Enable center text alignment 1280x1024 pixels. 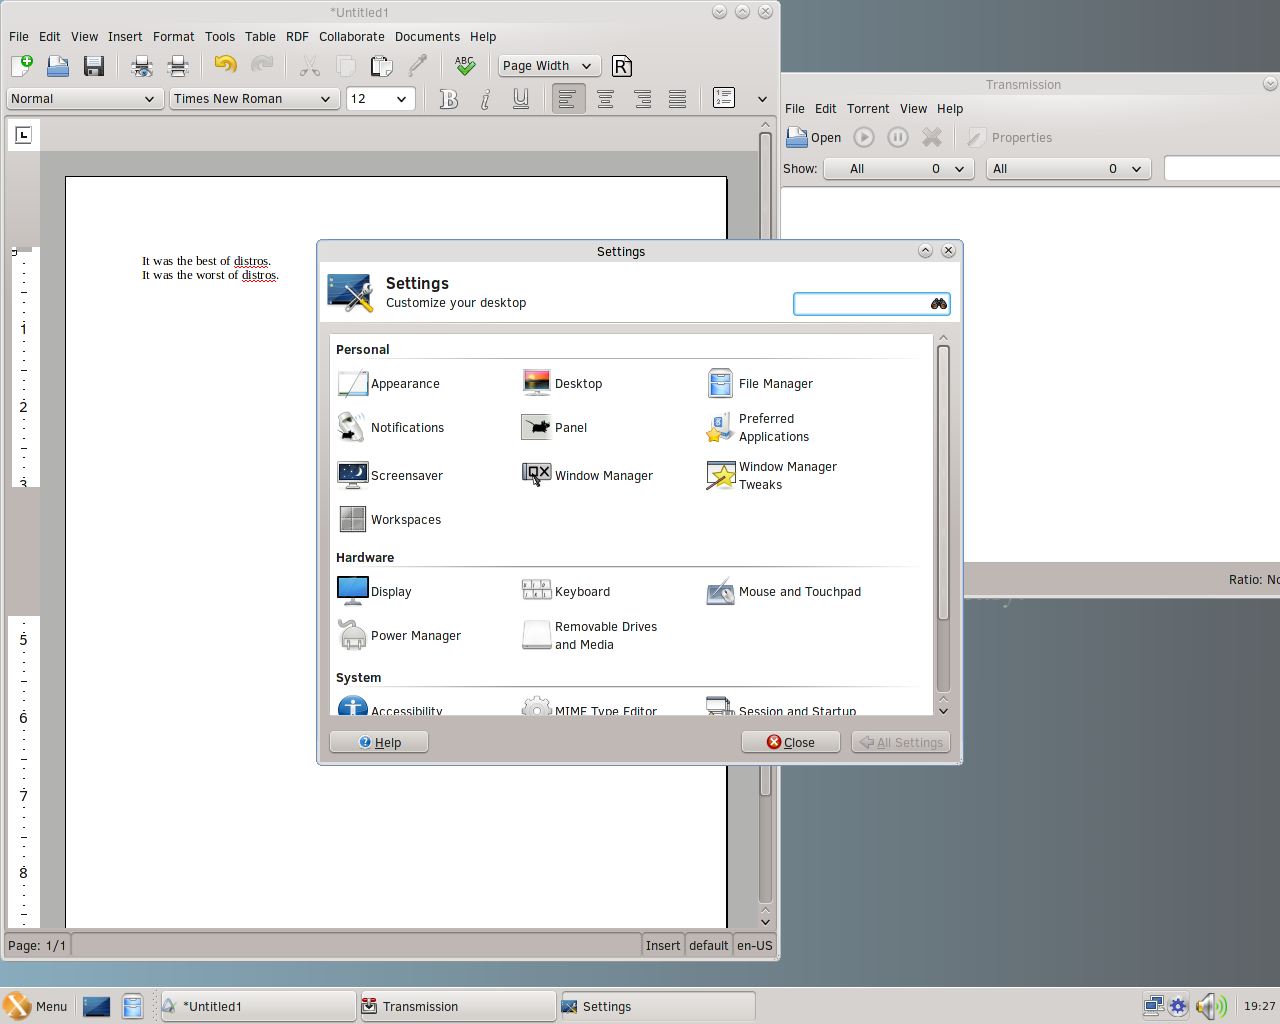[605, 98]
